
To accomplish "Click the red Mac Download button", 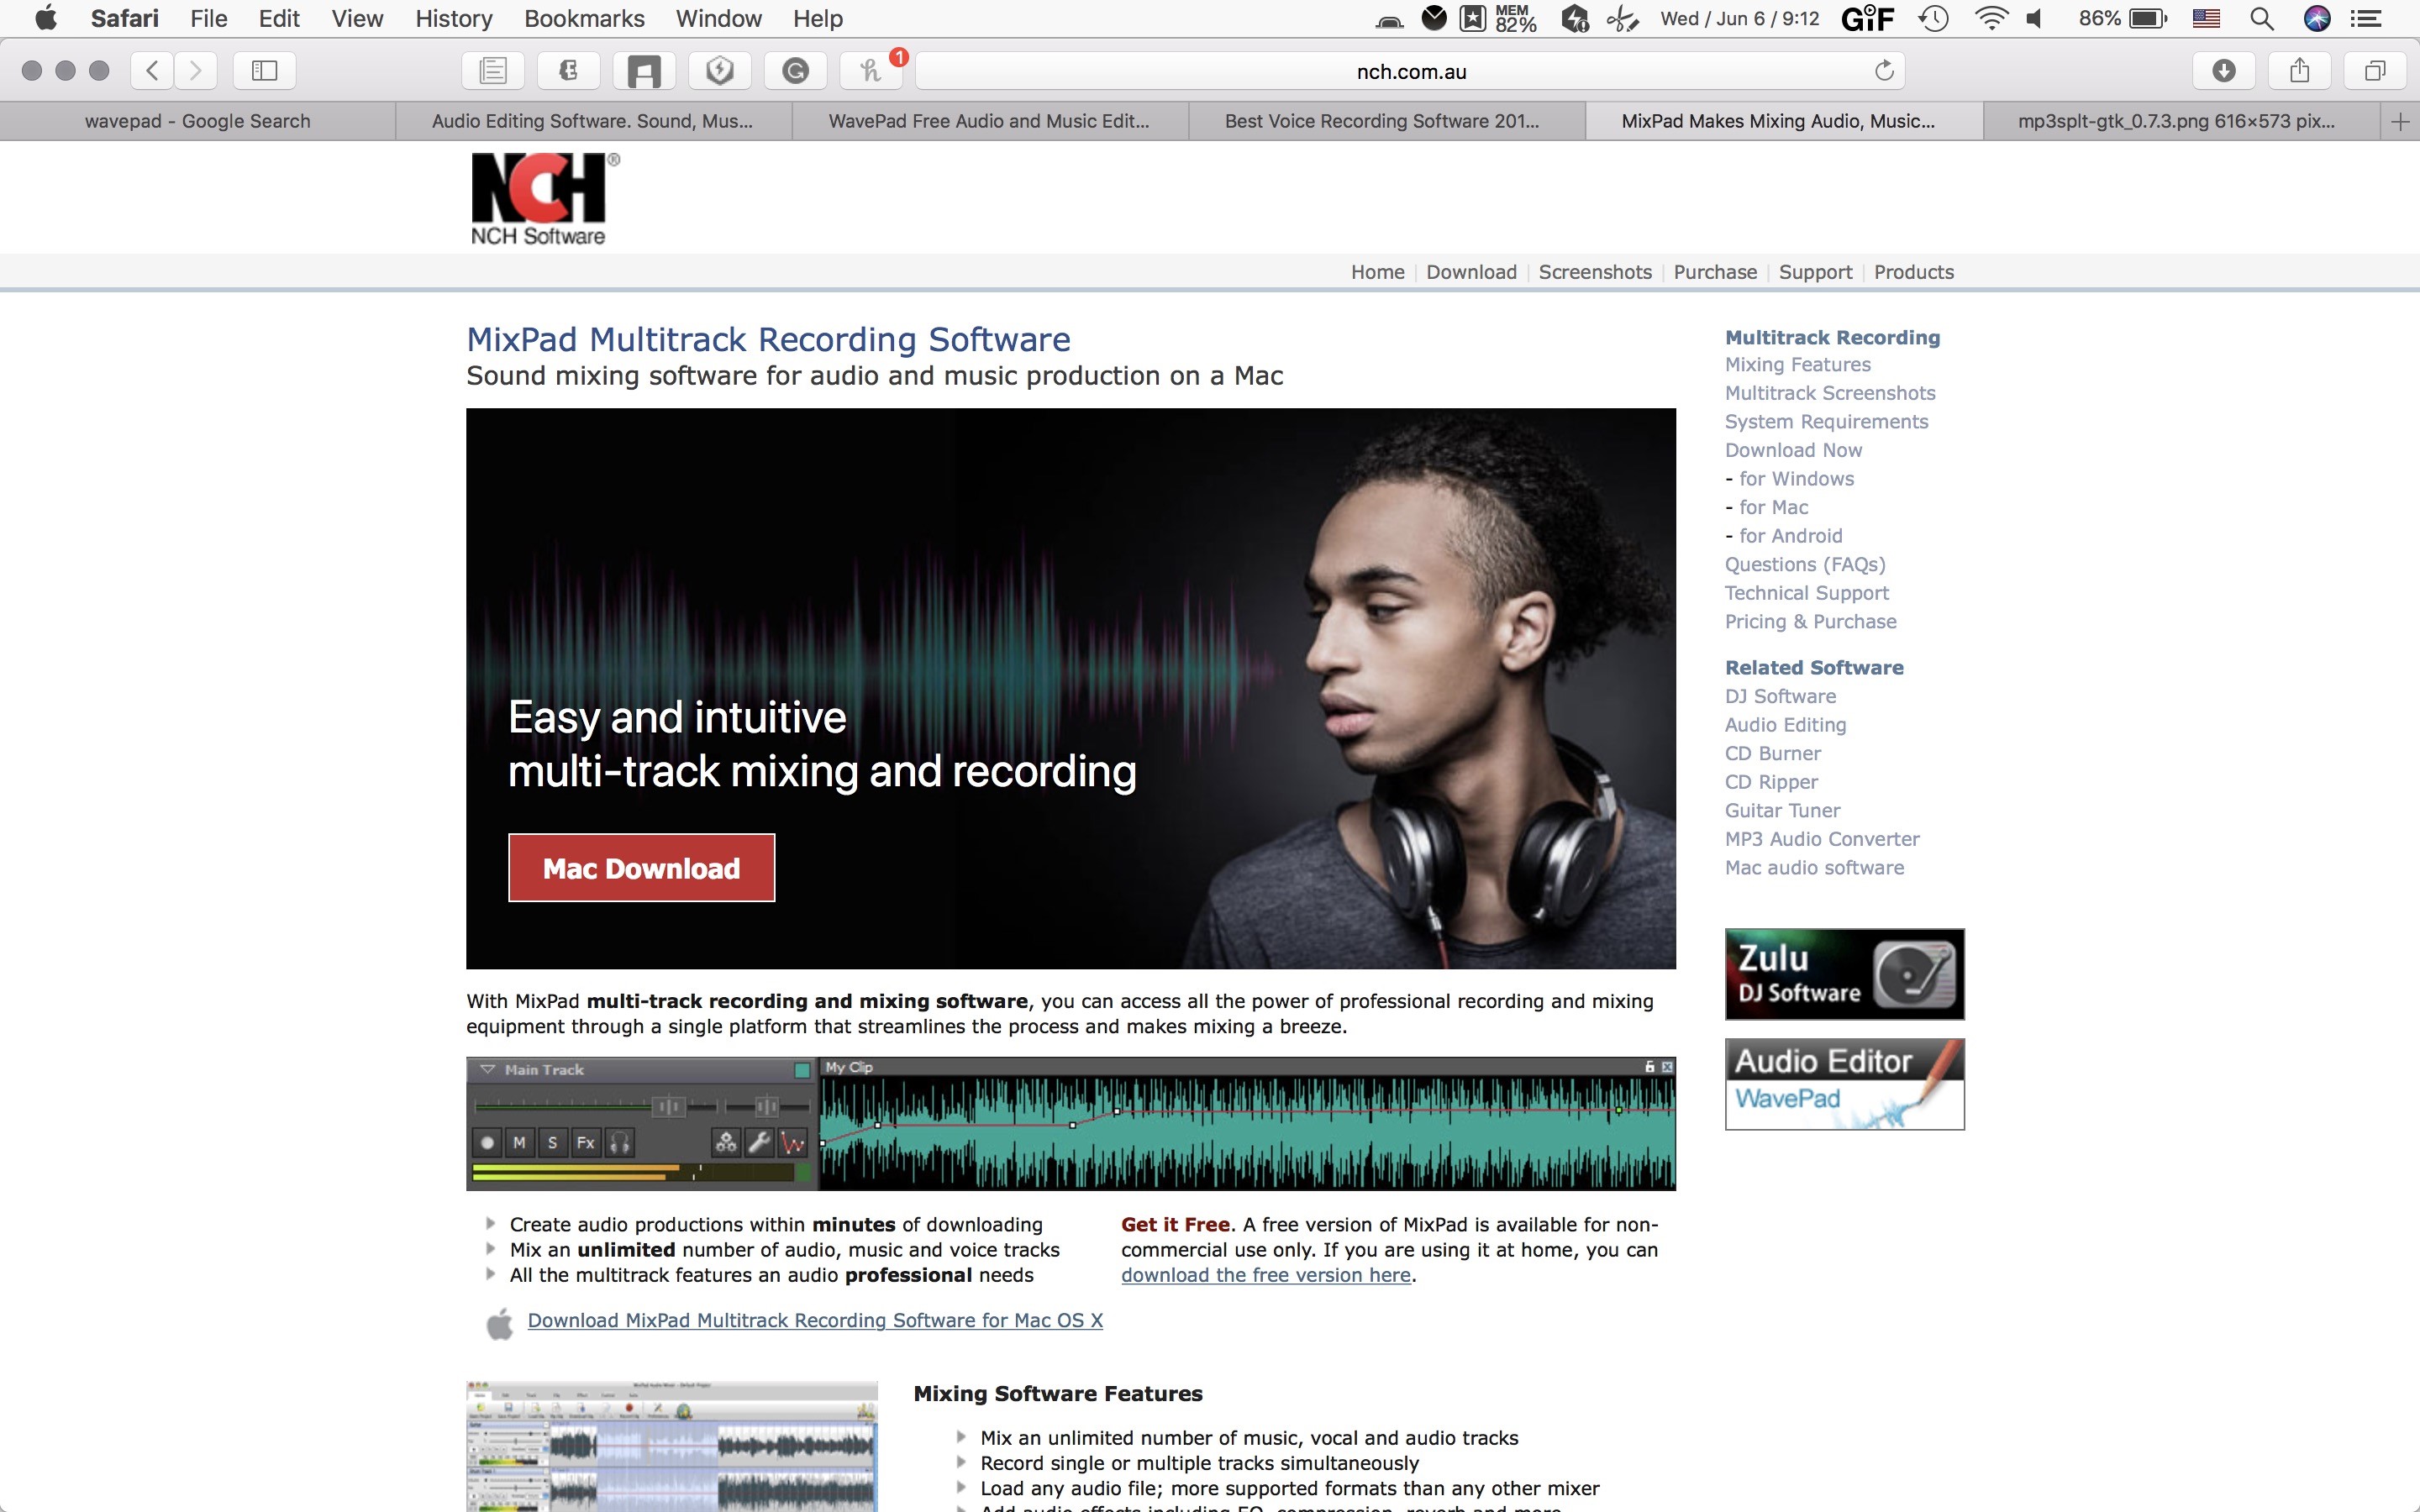I will tap(641, 867).
